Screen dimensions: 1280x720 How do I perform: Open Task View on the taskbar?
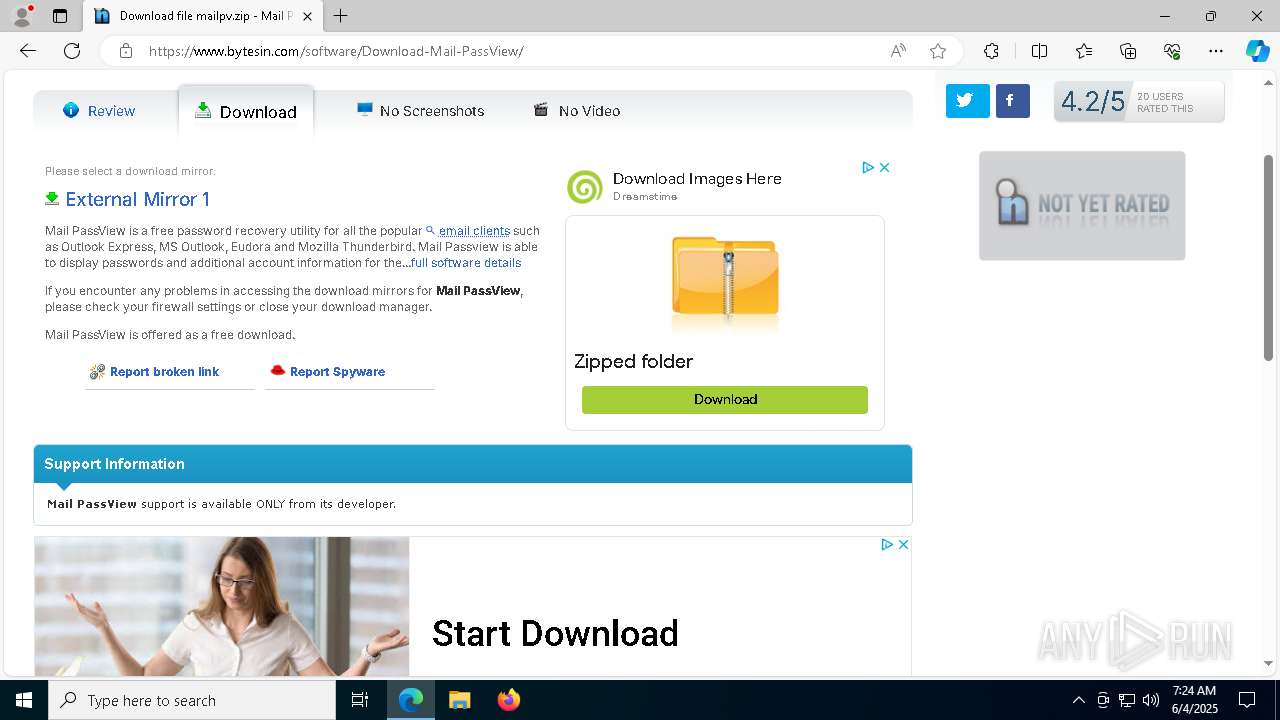click(360, 700)
